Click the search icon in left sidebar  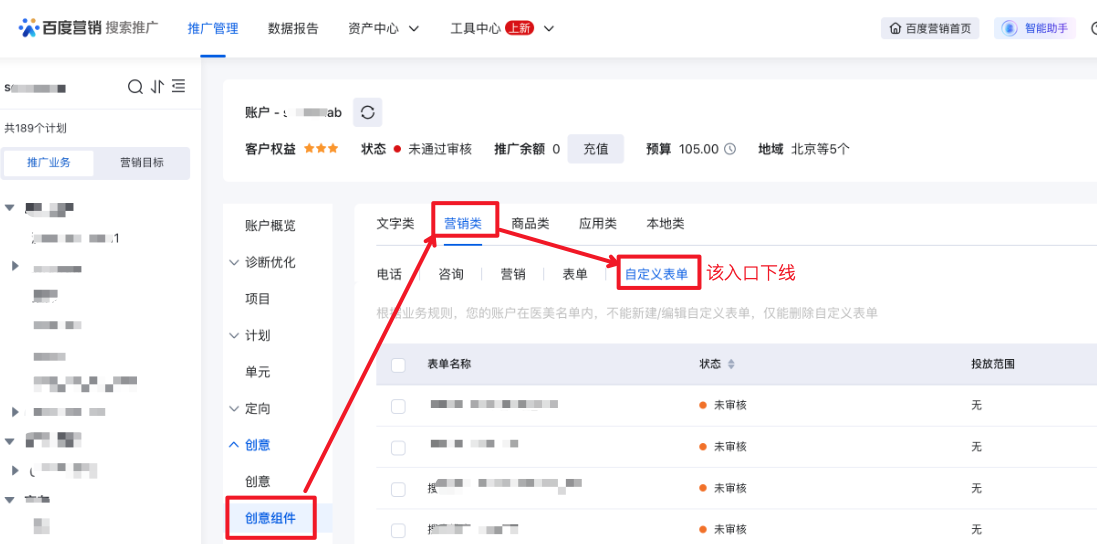coord(135,87)
